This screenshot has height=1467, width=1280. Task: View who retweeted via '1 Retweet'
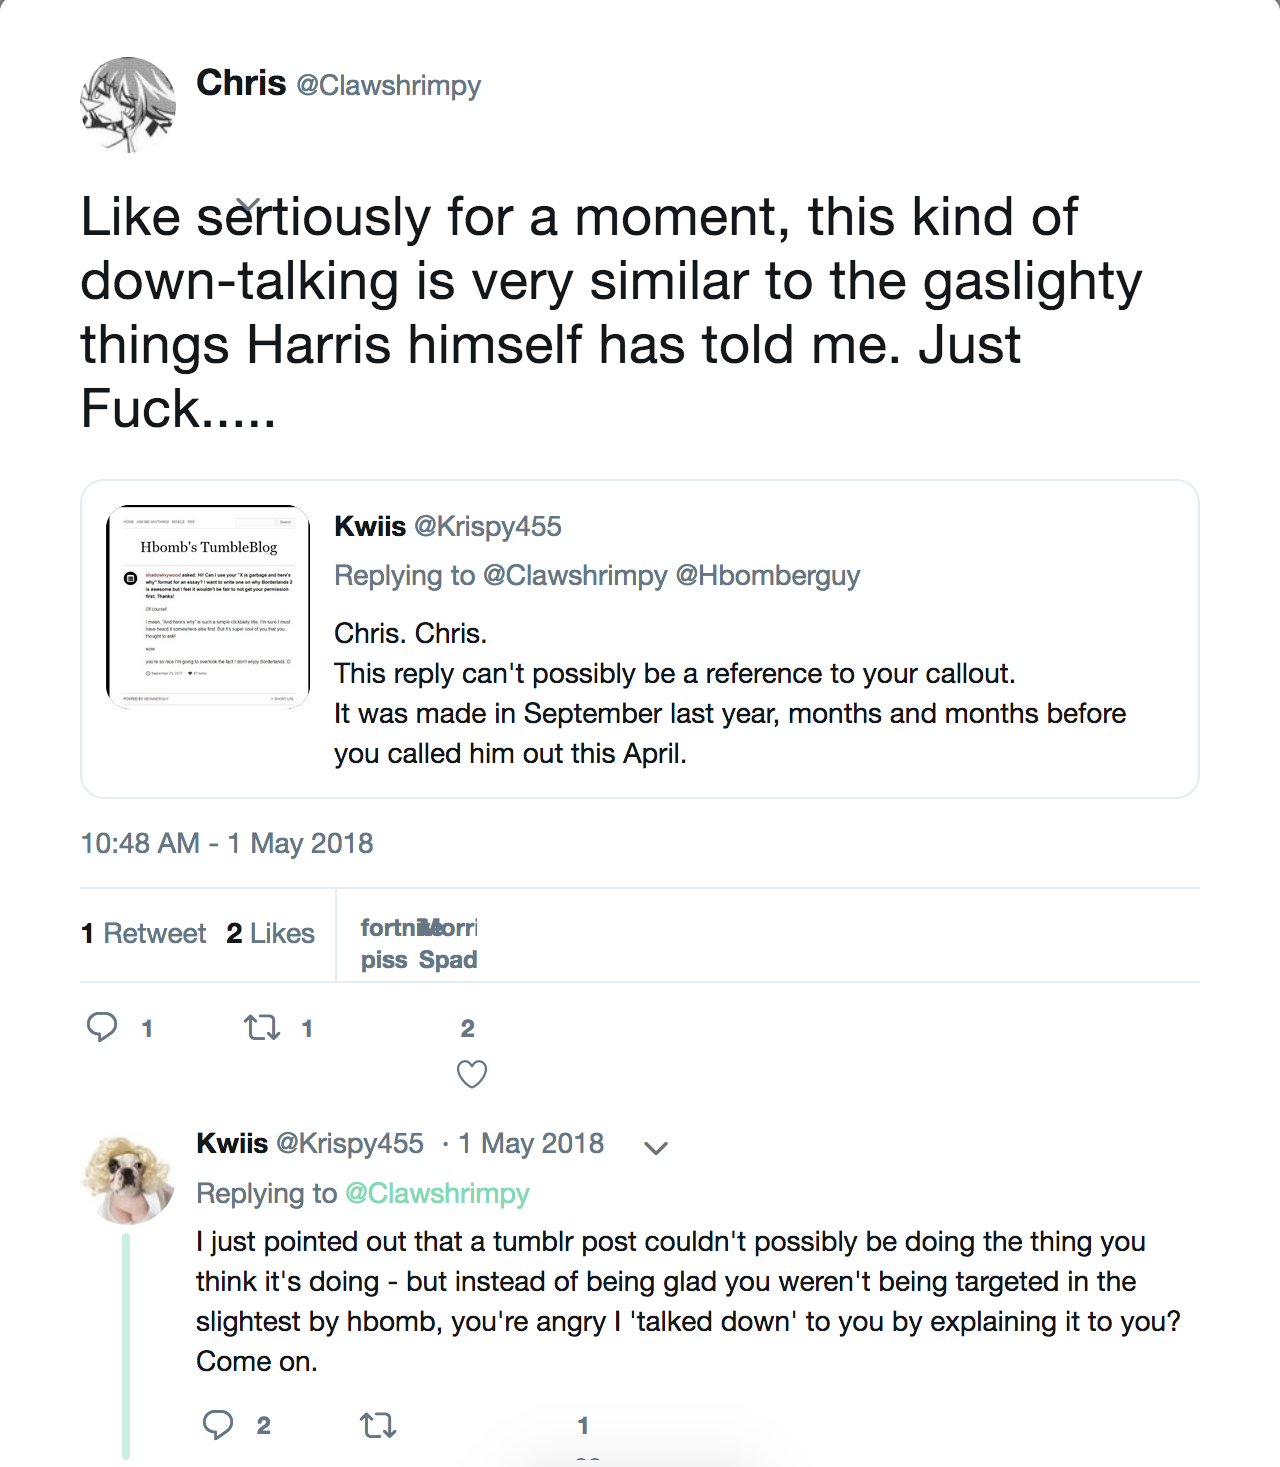[144, 933]
